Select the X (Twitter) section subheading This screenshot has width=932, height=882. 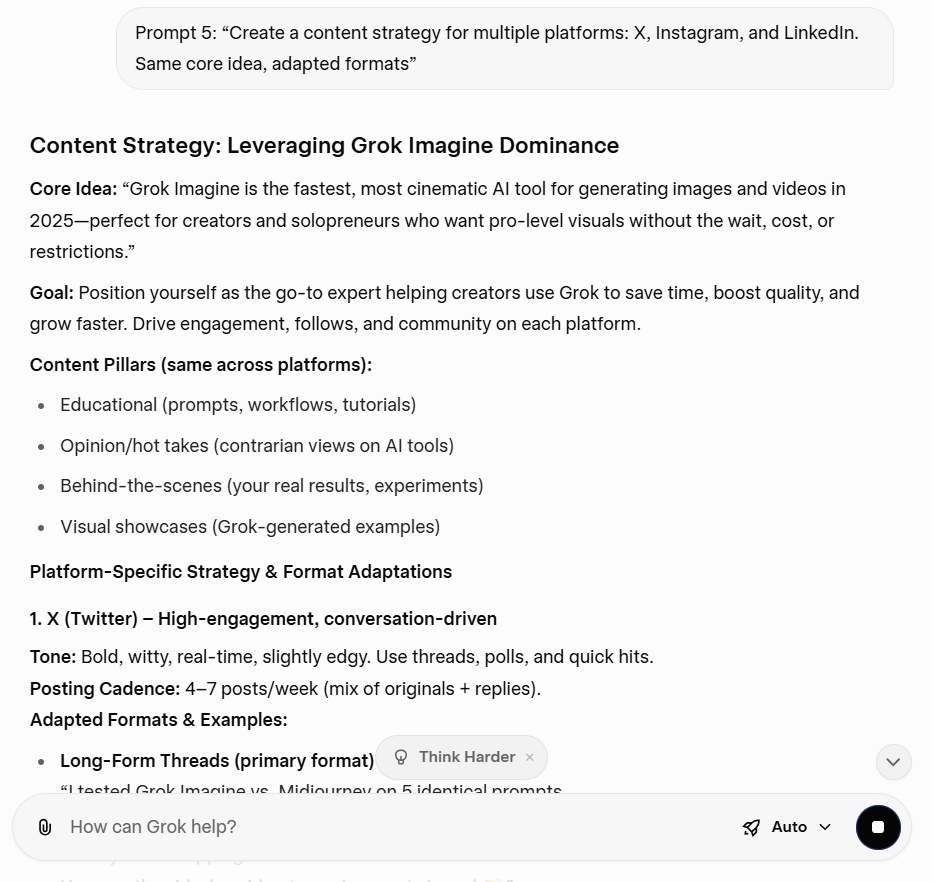tap(263, 618)
